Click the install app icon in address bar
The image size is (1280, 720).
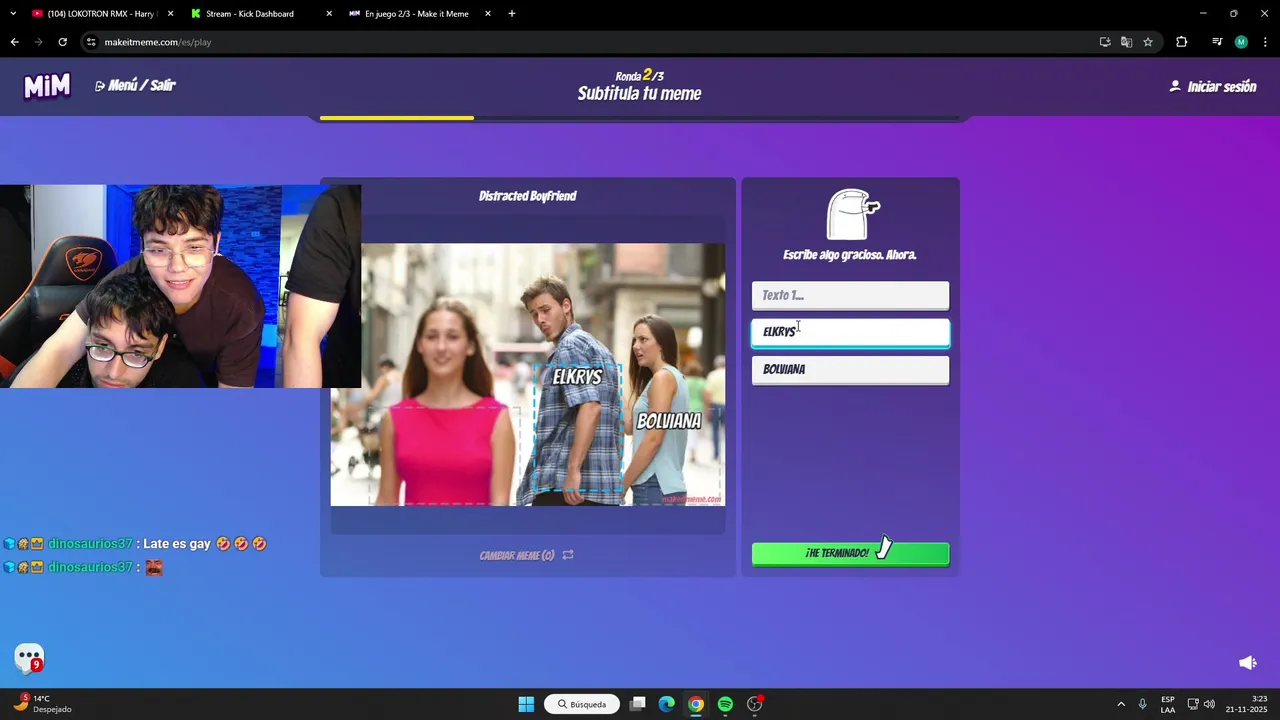[x=1105, y=42]
